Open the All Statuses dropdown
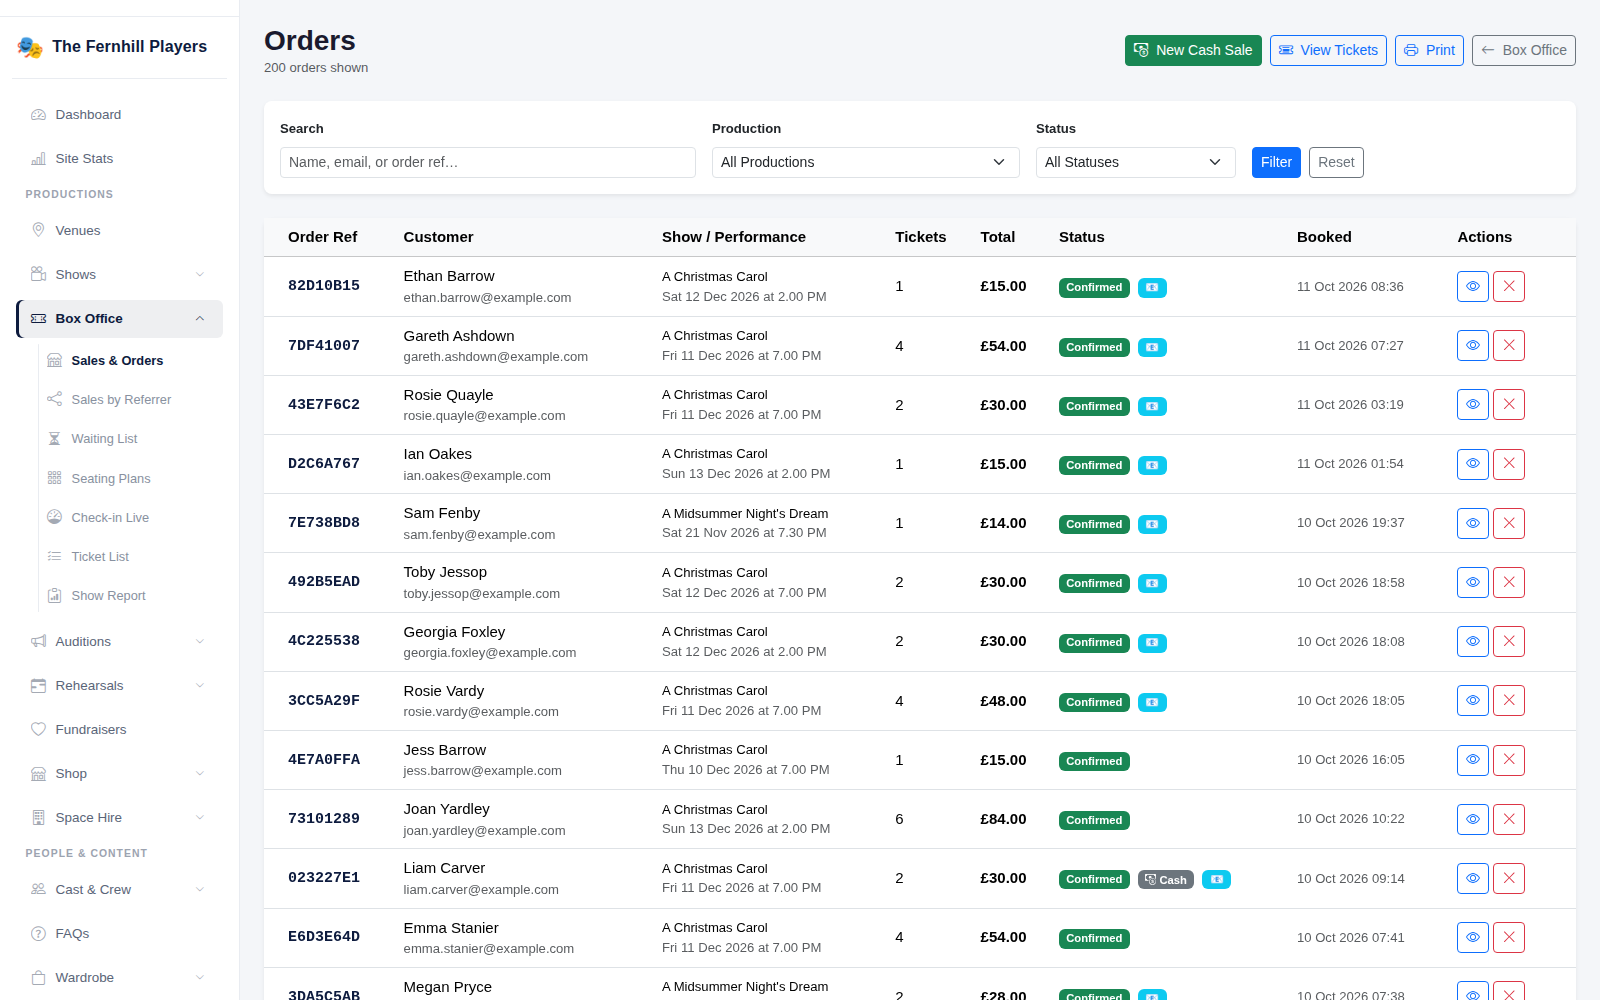The height and width of the screenshot is (1000, 1600). (1136, 162)
